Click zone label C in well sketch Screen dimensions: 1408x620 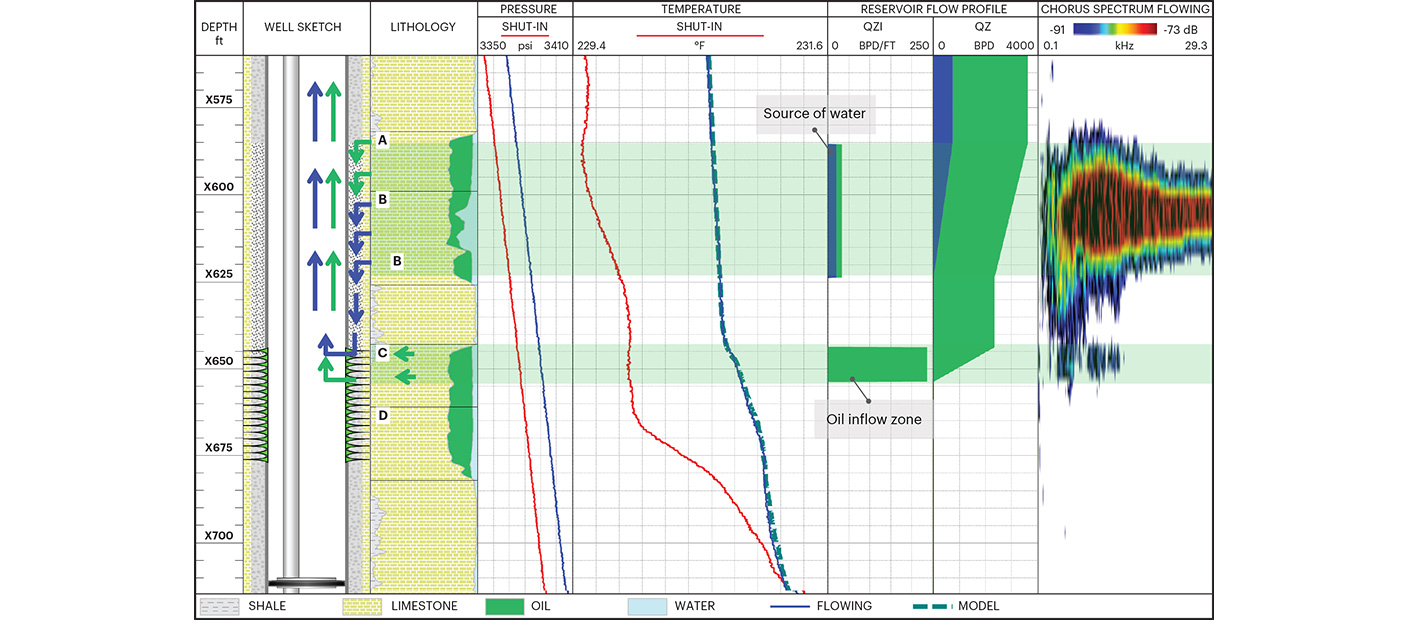coord(382,353)
